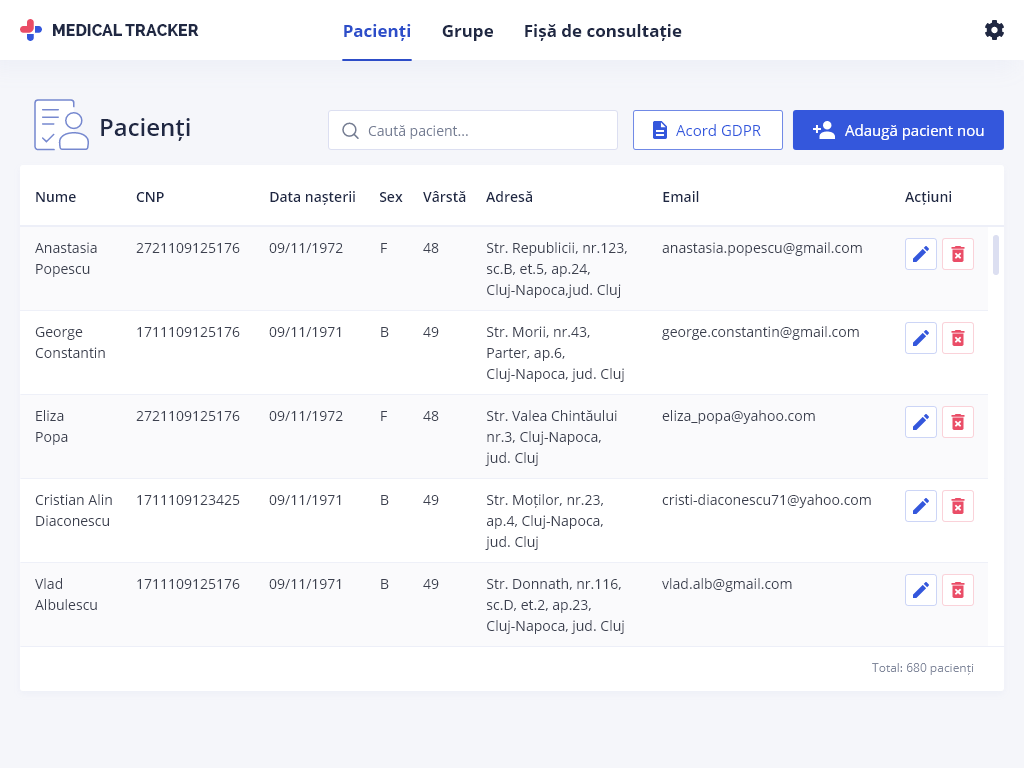Screen dimensions: 1024x768
Task: Click email vlad.alb@gmail.com
Action: pyautogui.click(x=727, y=584)
